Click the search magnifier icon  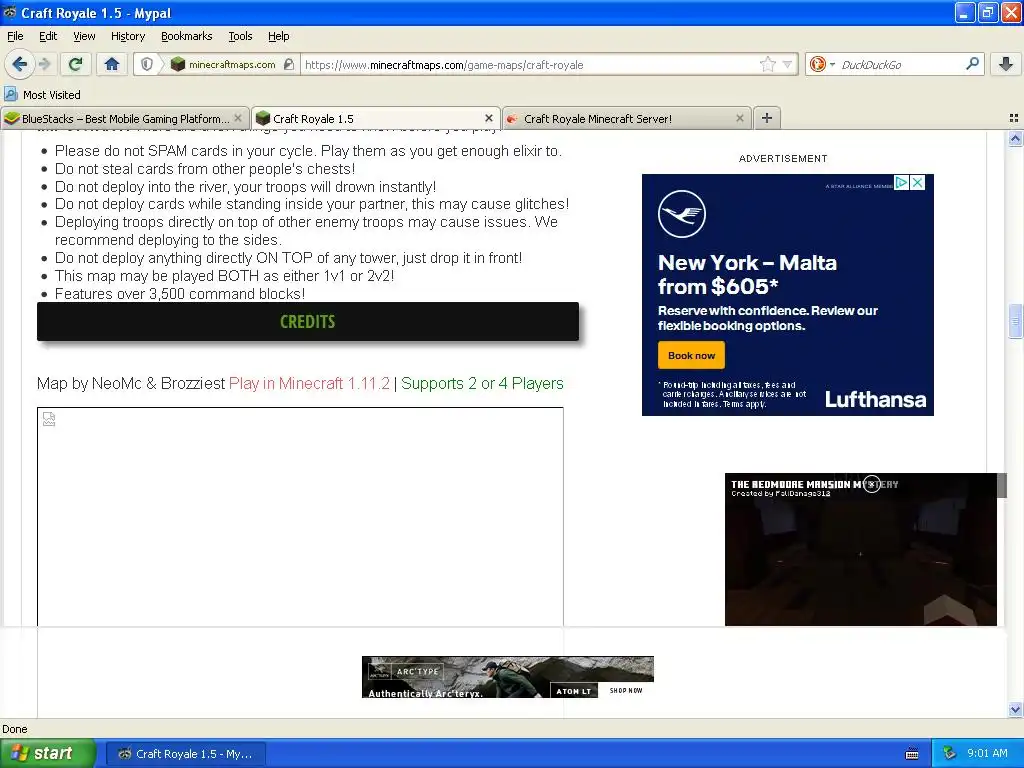coord(972,64)
